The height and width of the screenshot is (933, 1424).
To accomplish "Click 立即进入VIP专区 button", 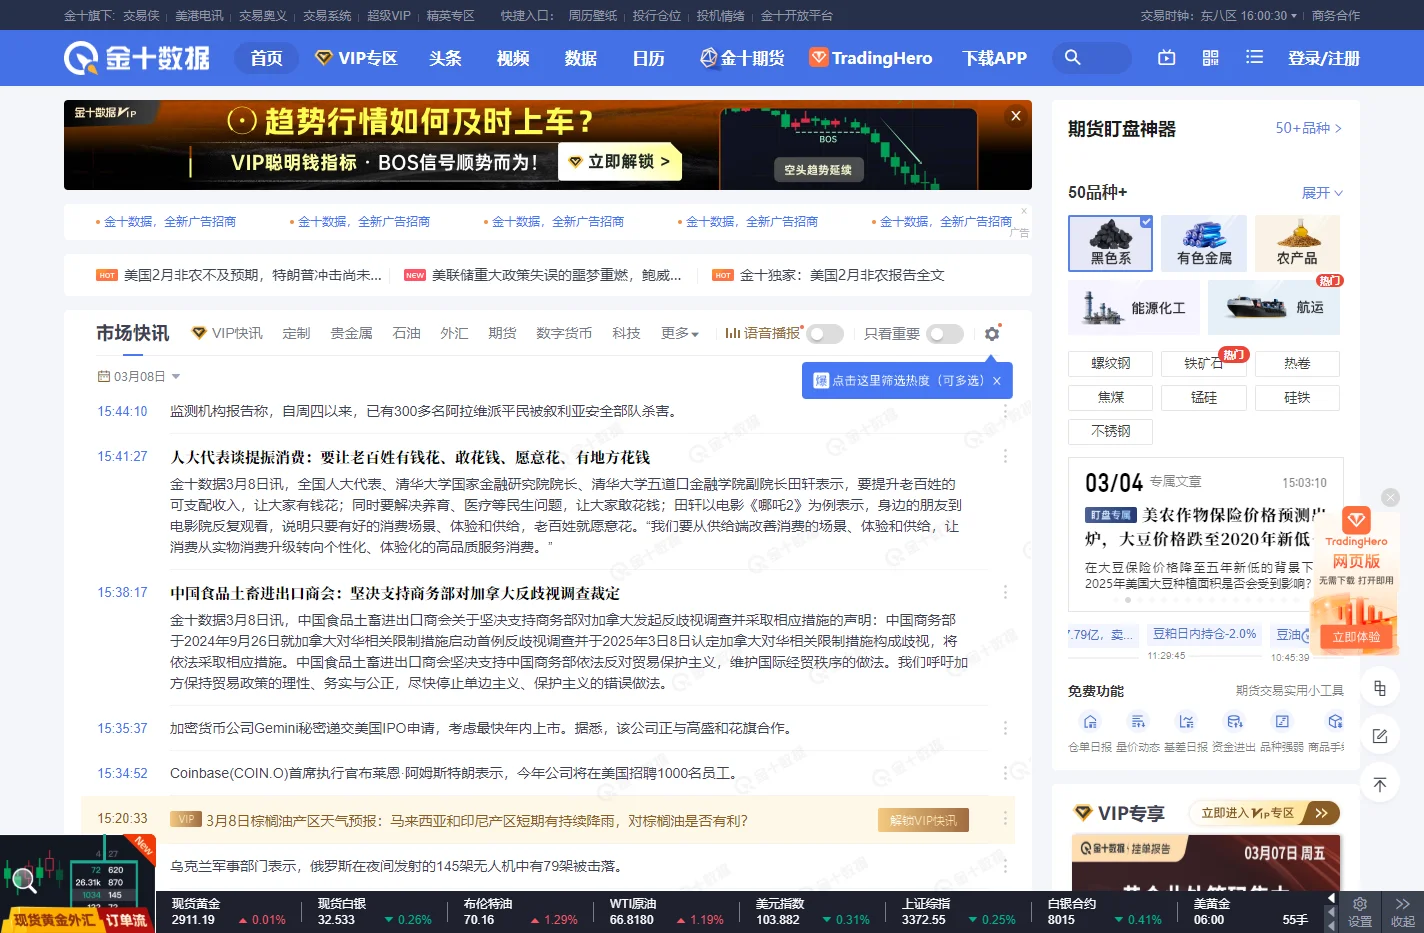I will [1264, 813].
